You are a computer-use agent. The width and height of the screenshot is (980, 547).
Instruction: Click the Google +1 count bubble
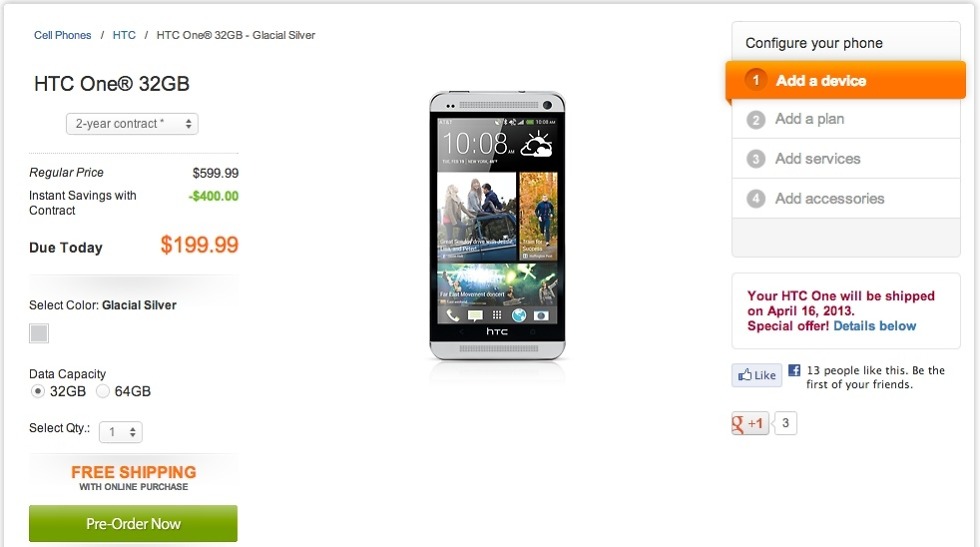(785, 424)
